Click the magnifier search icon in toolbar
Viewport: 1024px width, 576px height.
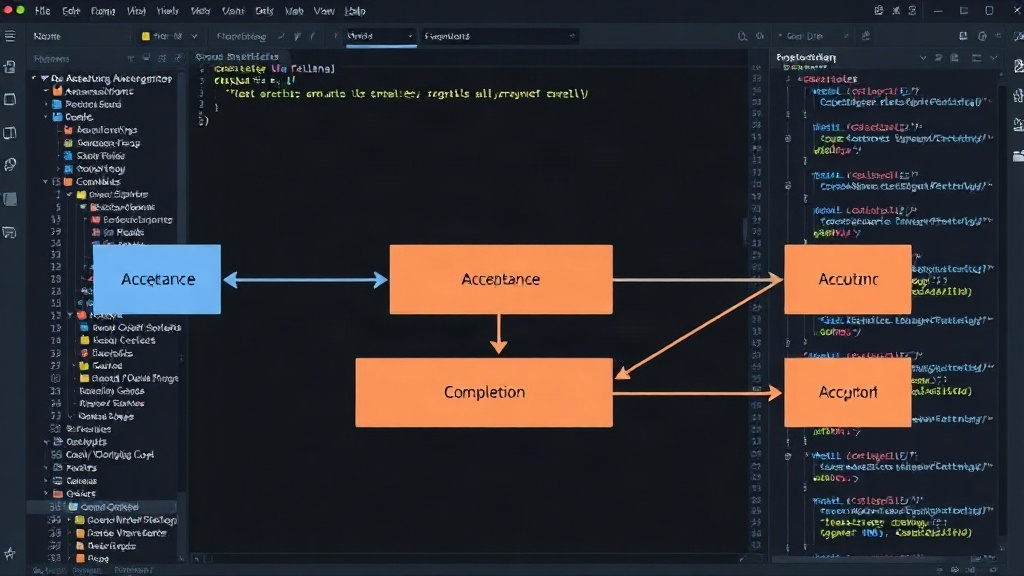click(x=742, y=37)
